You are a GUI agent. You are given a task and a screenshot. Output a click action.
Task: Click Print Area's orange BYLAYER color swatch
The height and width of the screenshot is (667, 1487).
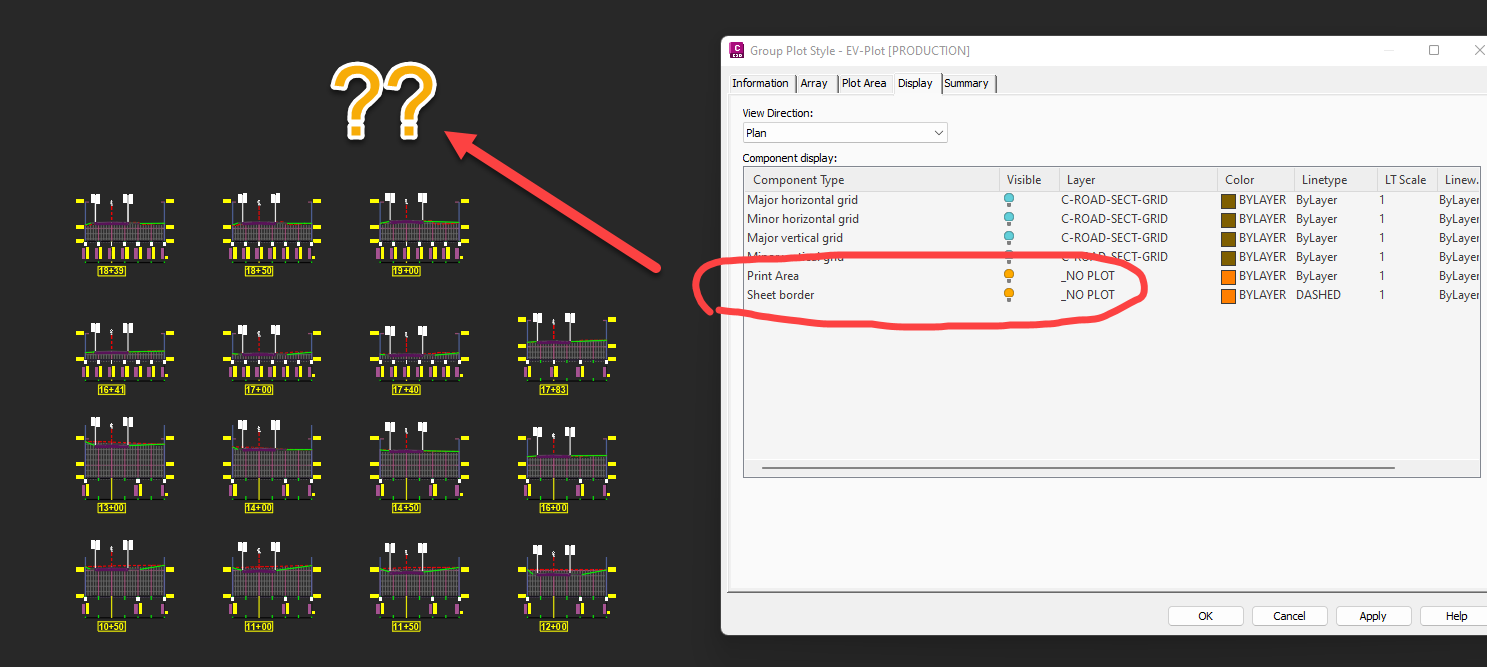point(1228,275)
